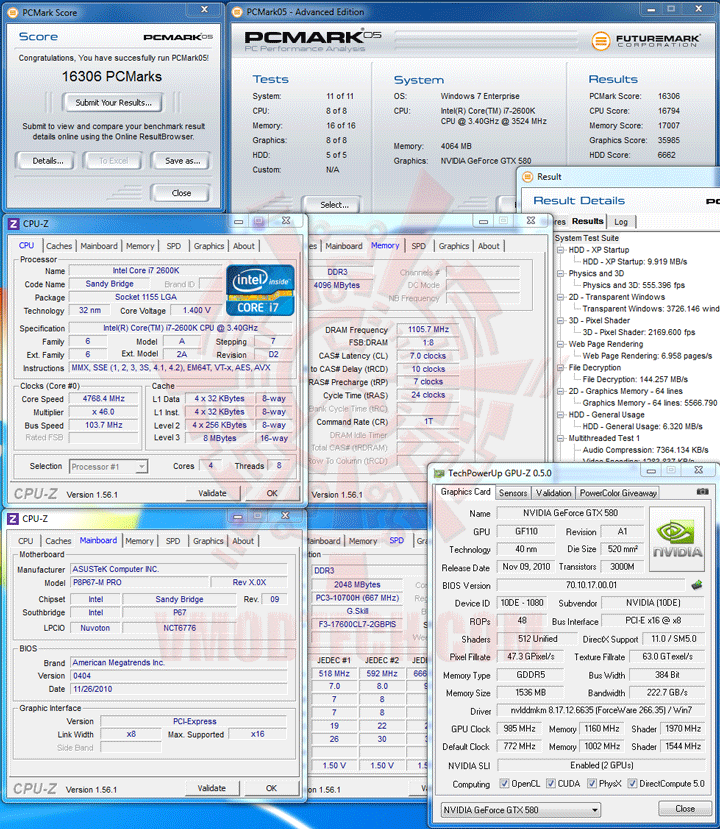Collapse the HDD - General Usage node
The image size is (720, 829).
pos(560,414)
